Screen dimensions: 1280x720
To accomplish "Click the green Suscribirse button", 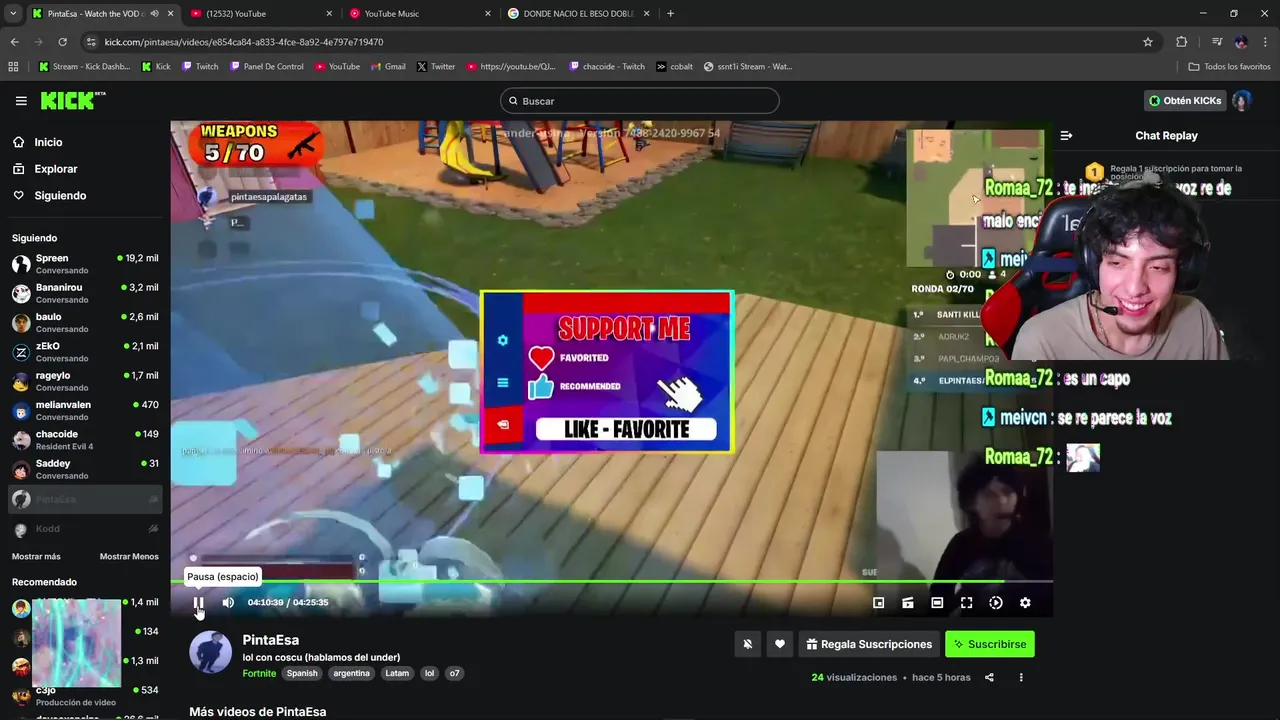I will [x=990, y=644].
